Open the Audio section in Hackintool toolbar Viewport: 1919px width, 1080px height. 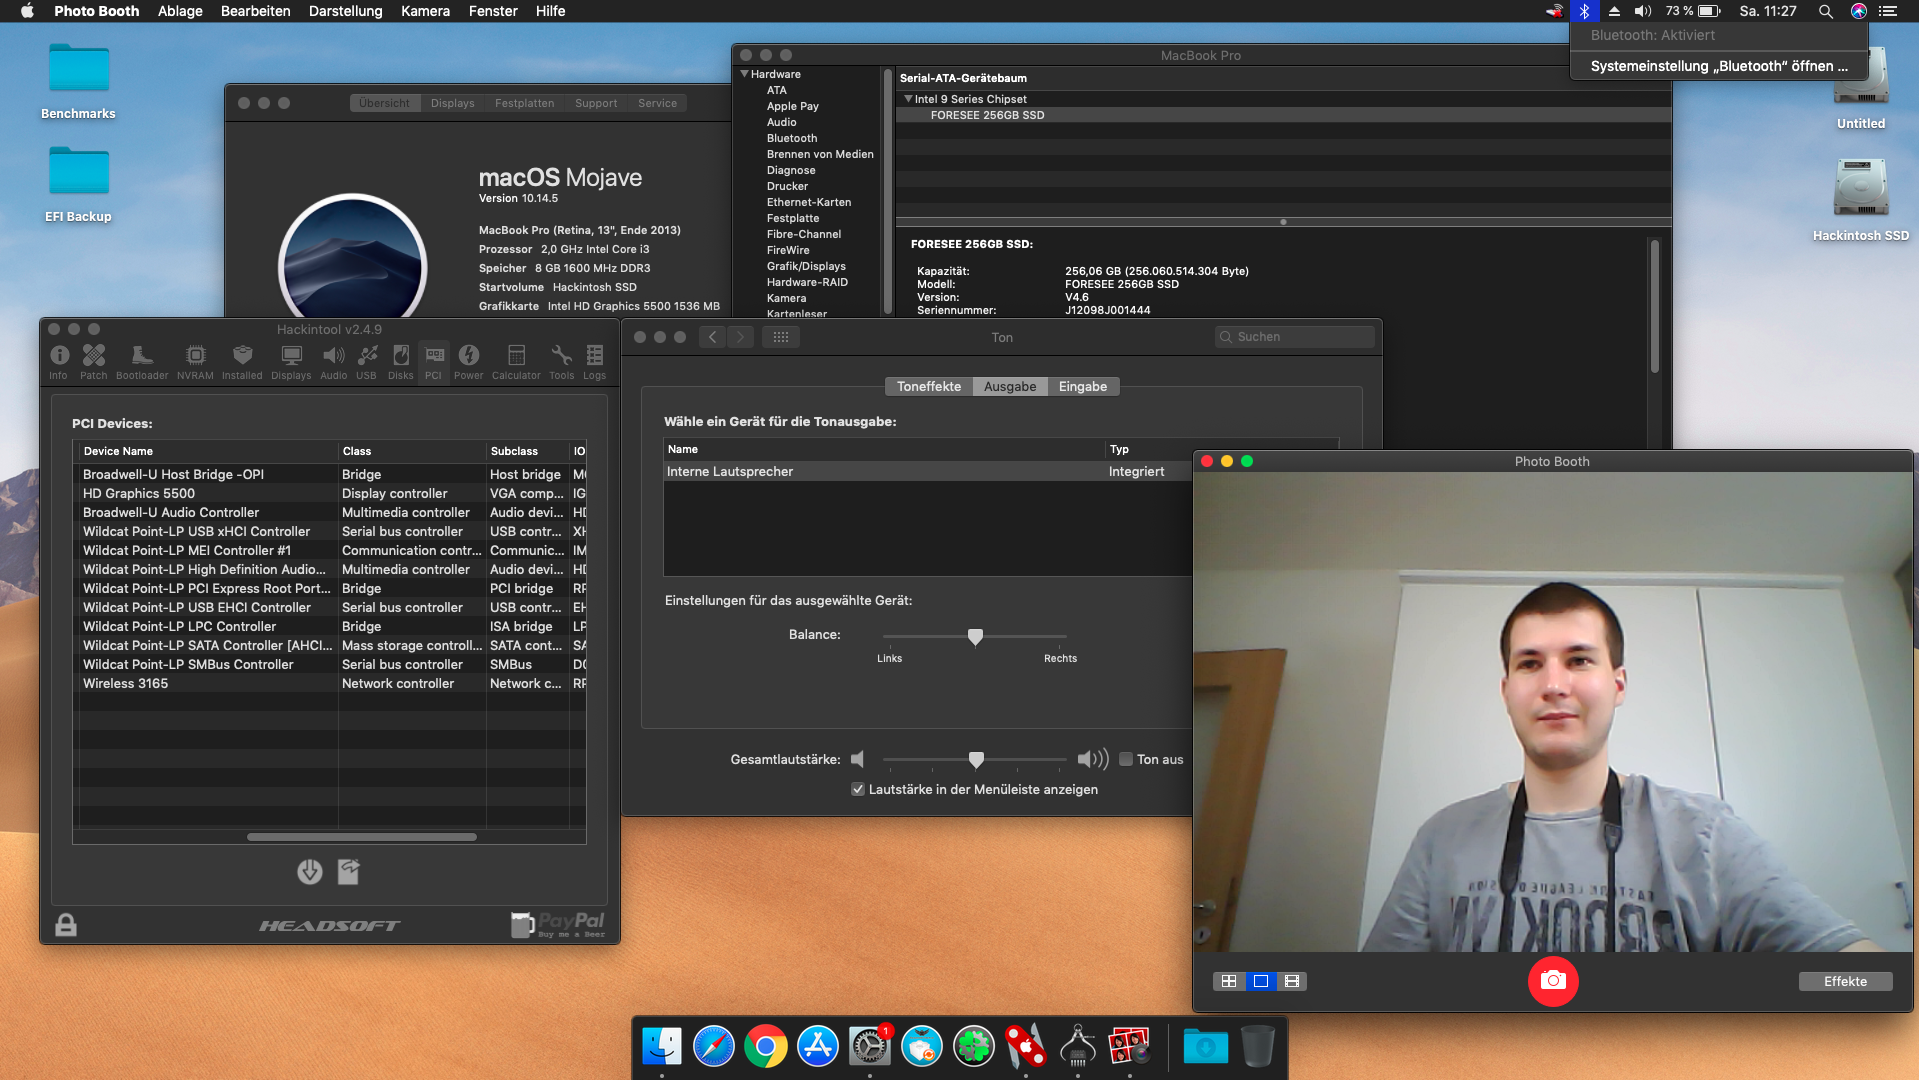[x=334, y=361]
